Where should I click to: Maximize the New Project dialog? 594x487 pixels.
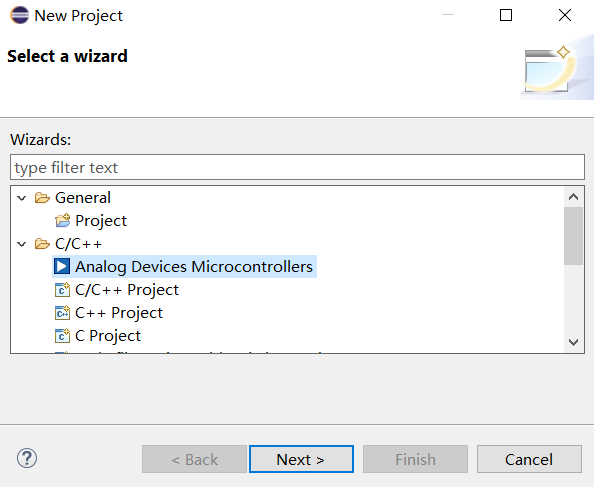pos(506,15)
